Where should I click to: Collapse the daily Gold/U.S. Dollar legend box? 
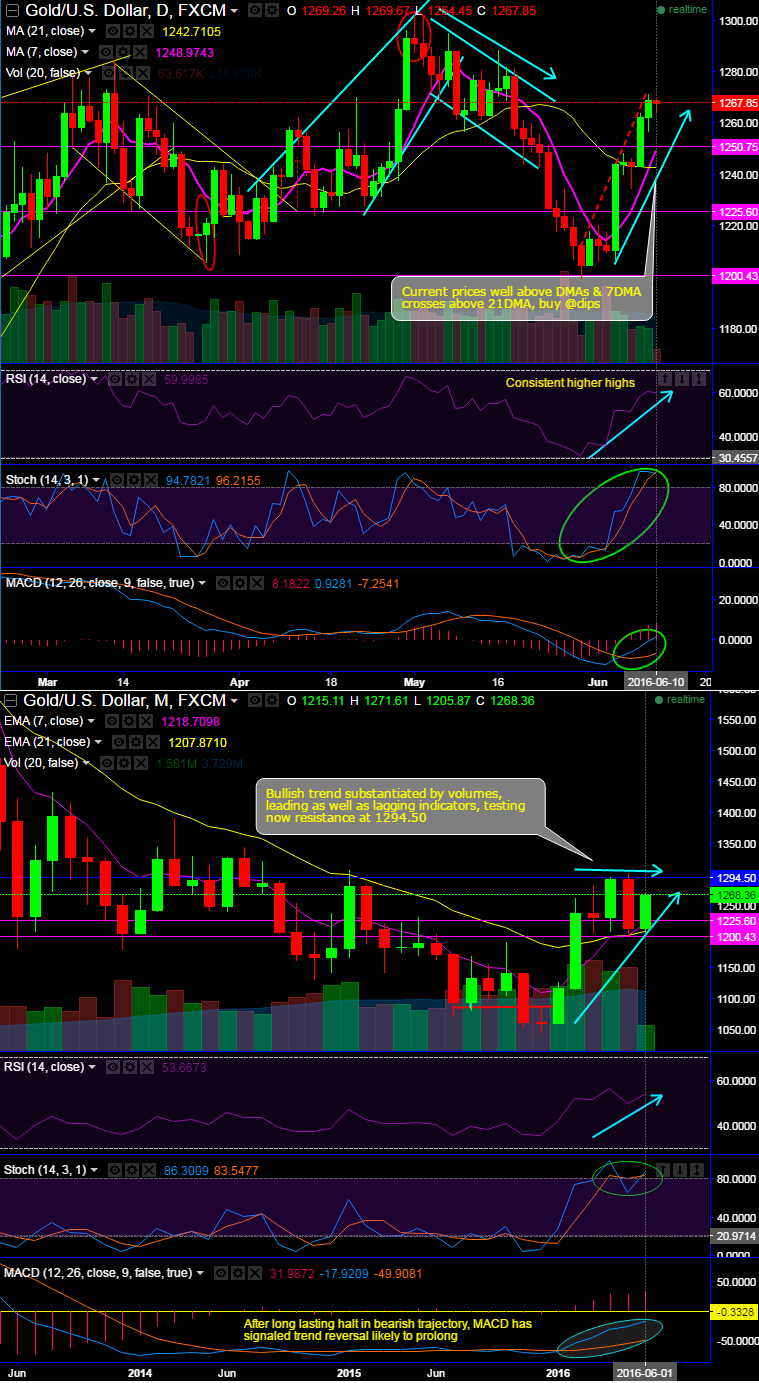(x=13, y=10)
